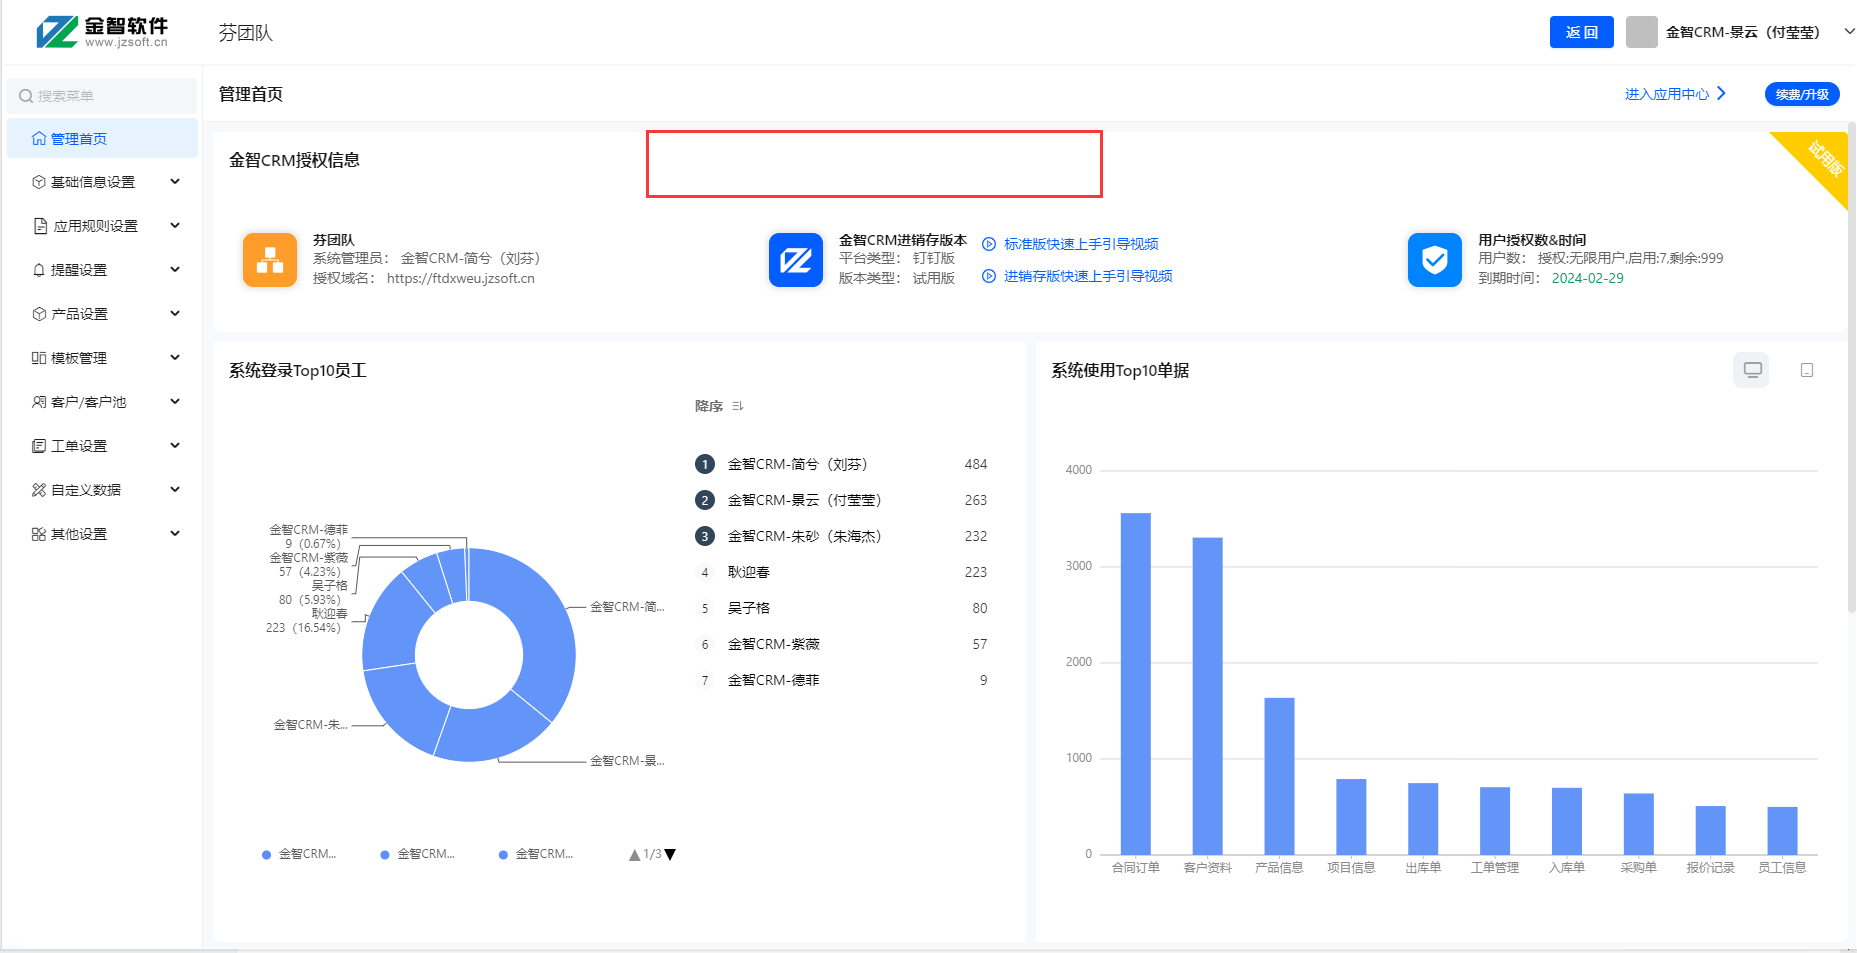Toggle first 金智CRM legend dot

[x=266, y=855]
